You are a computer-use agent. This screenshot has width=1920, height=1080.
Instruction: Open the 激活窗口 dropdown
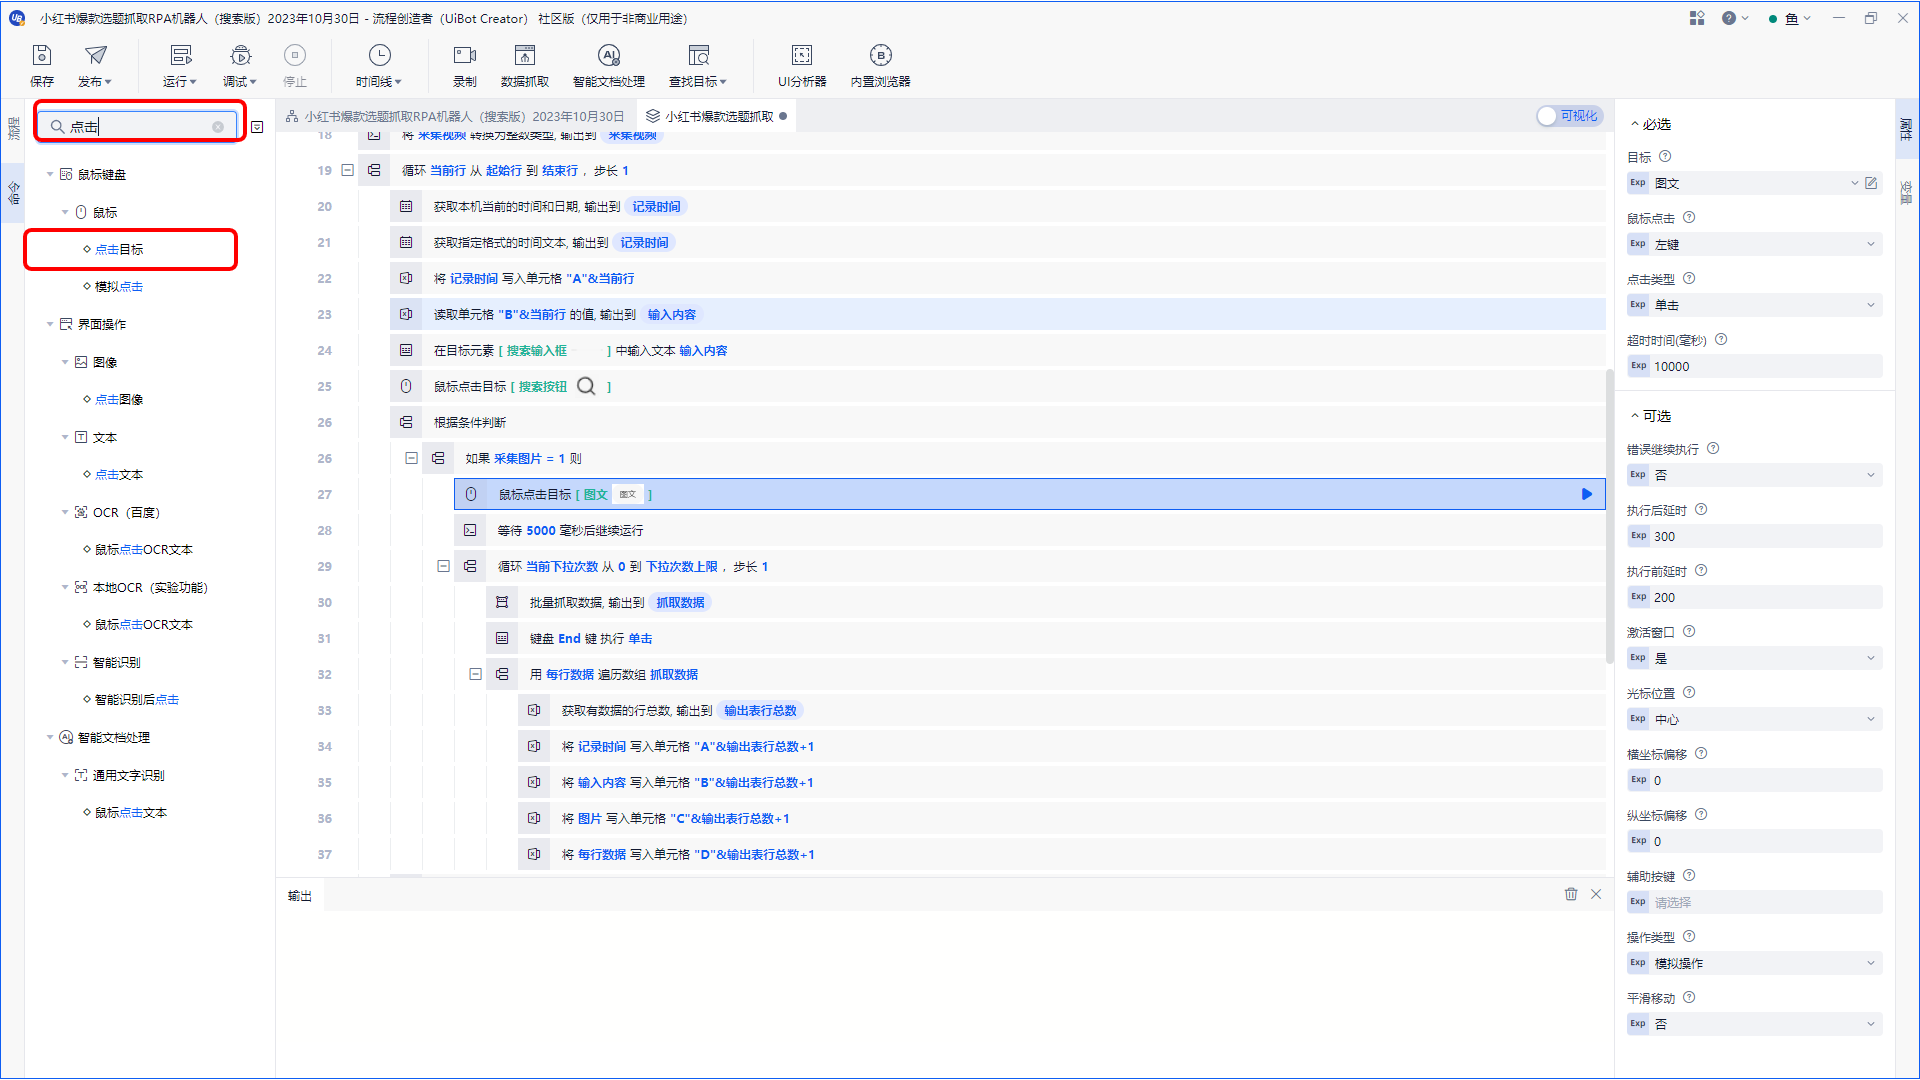pos(1755,658)
